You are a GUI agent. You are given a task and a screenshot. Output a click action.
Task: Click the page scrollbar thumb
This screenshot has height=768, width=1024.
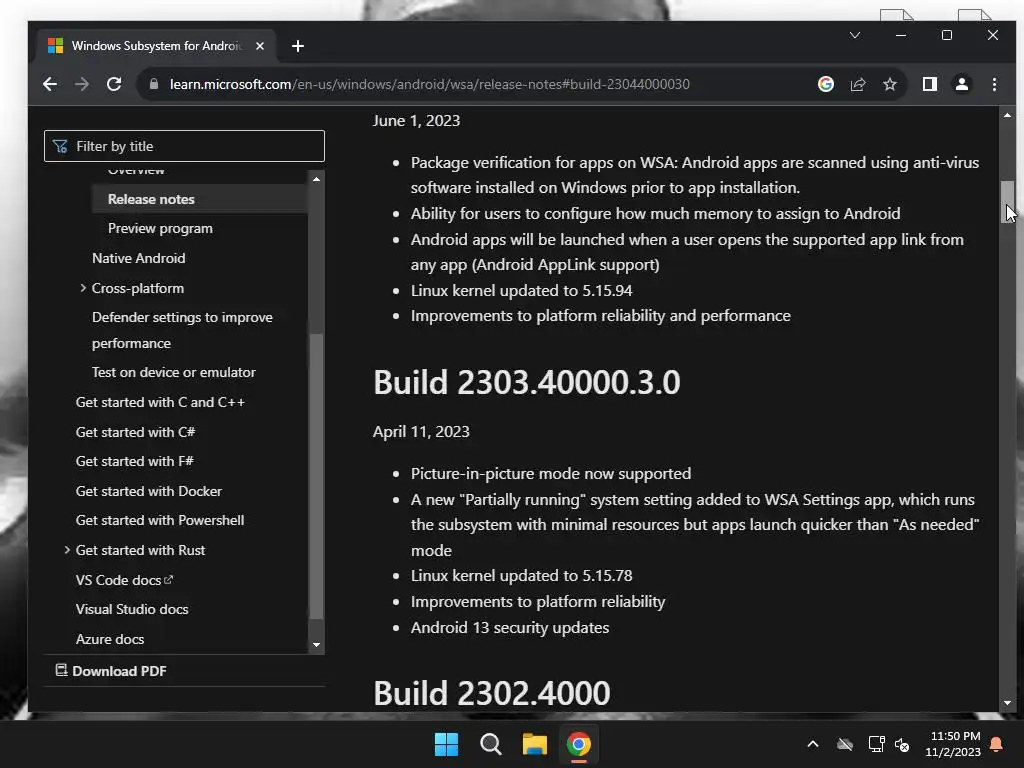click(1007, 202)
